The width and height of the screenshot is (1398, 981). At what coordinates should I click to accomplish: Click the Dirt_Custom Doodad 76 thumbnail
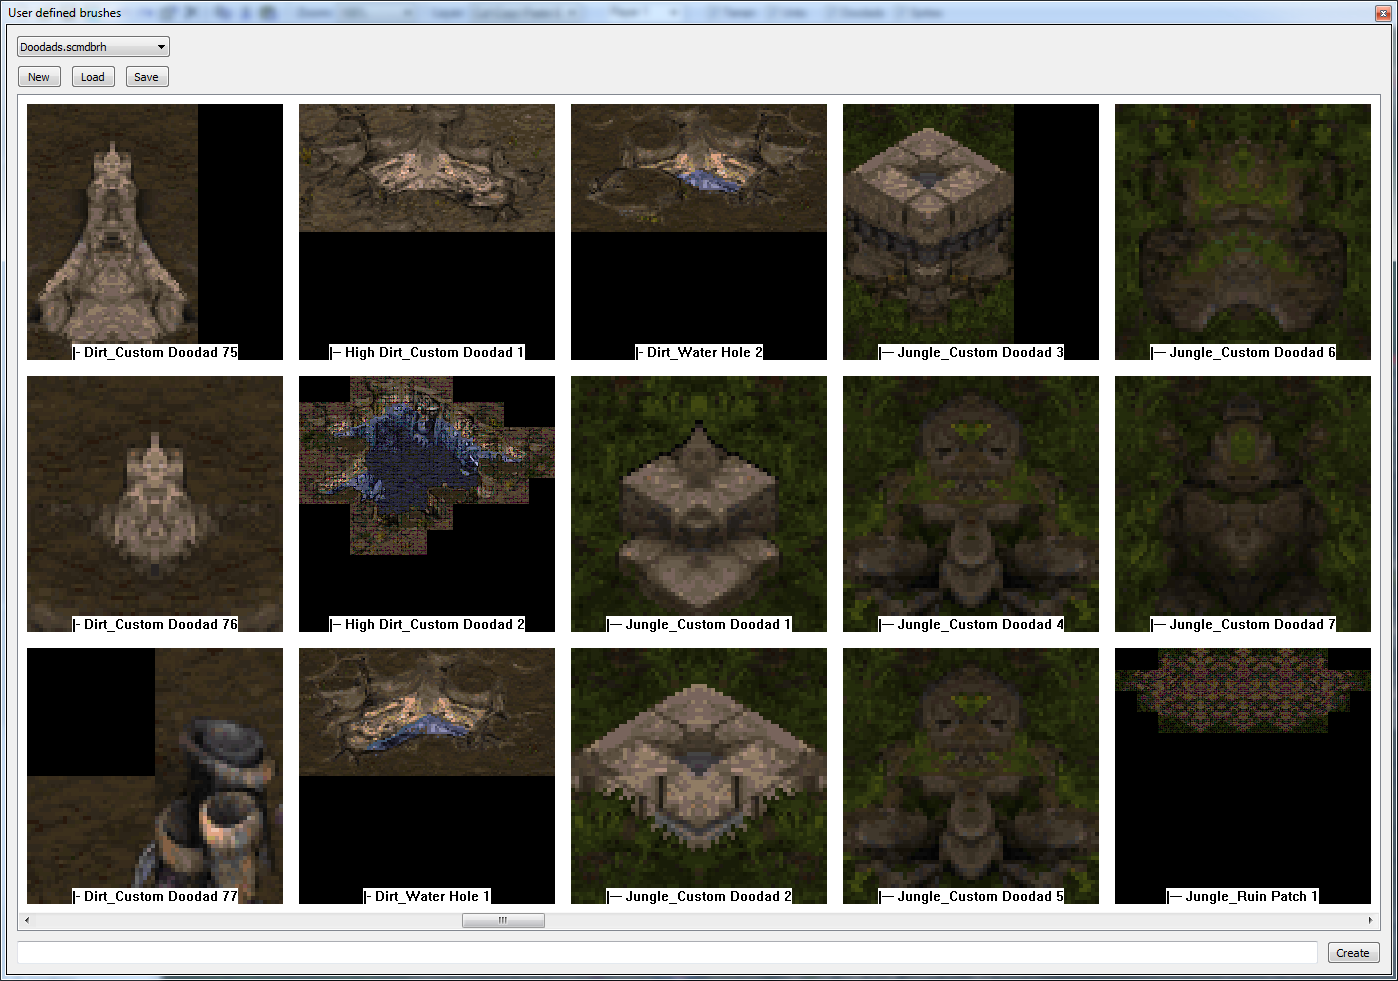coord(155,504)
